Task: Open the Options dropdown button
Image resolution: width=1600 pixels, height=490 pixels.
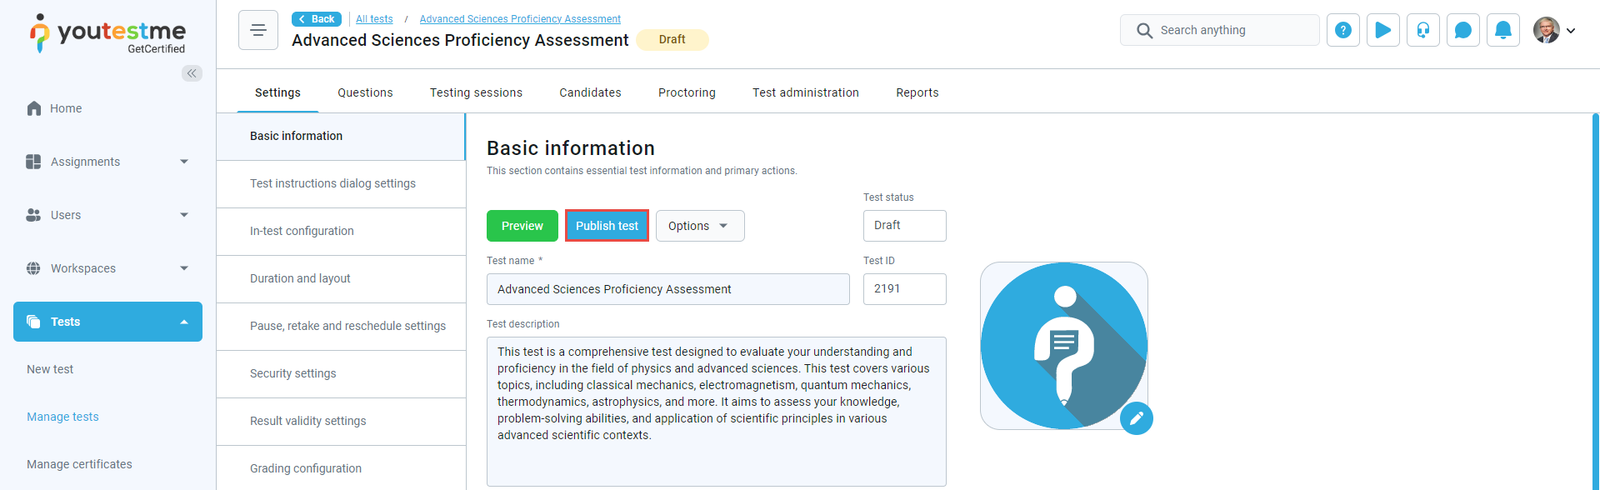Action: click(699, 226)
